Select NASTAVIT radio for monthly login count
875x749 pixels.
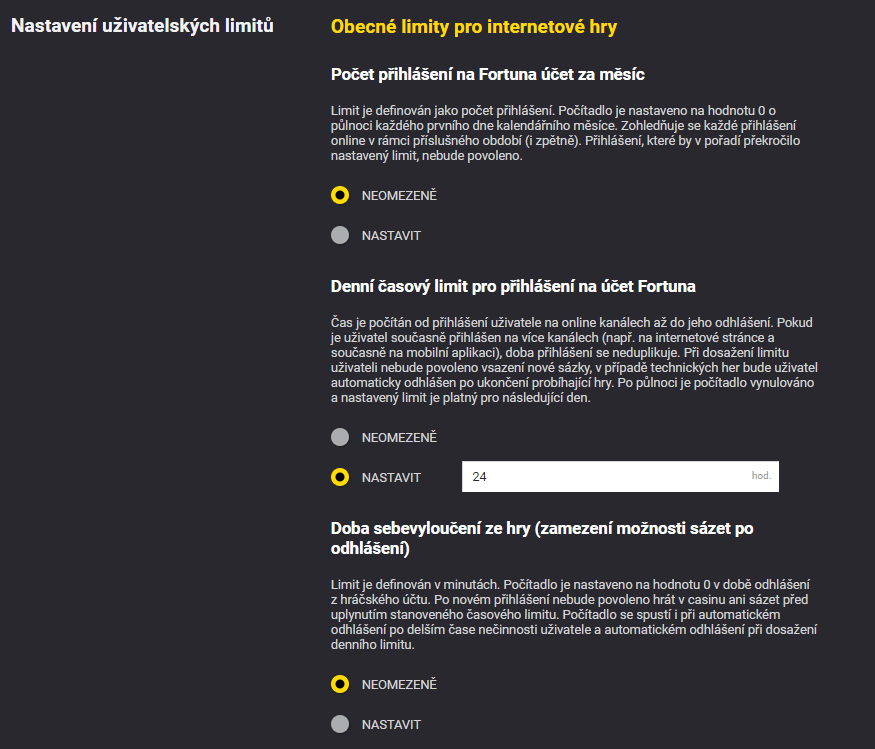coord(340,235)
